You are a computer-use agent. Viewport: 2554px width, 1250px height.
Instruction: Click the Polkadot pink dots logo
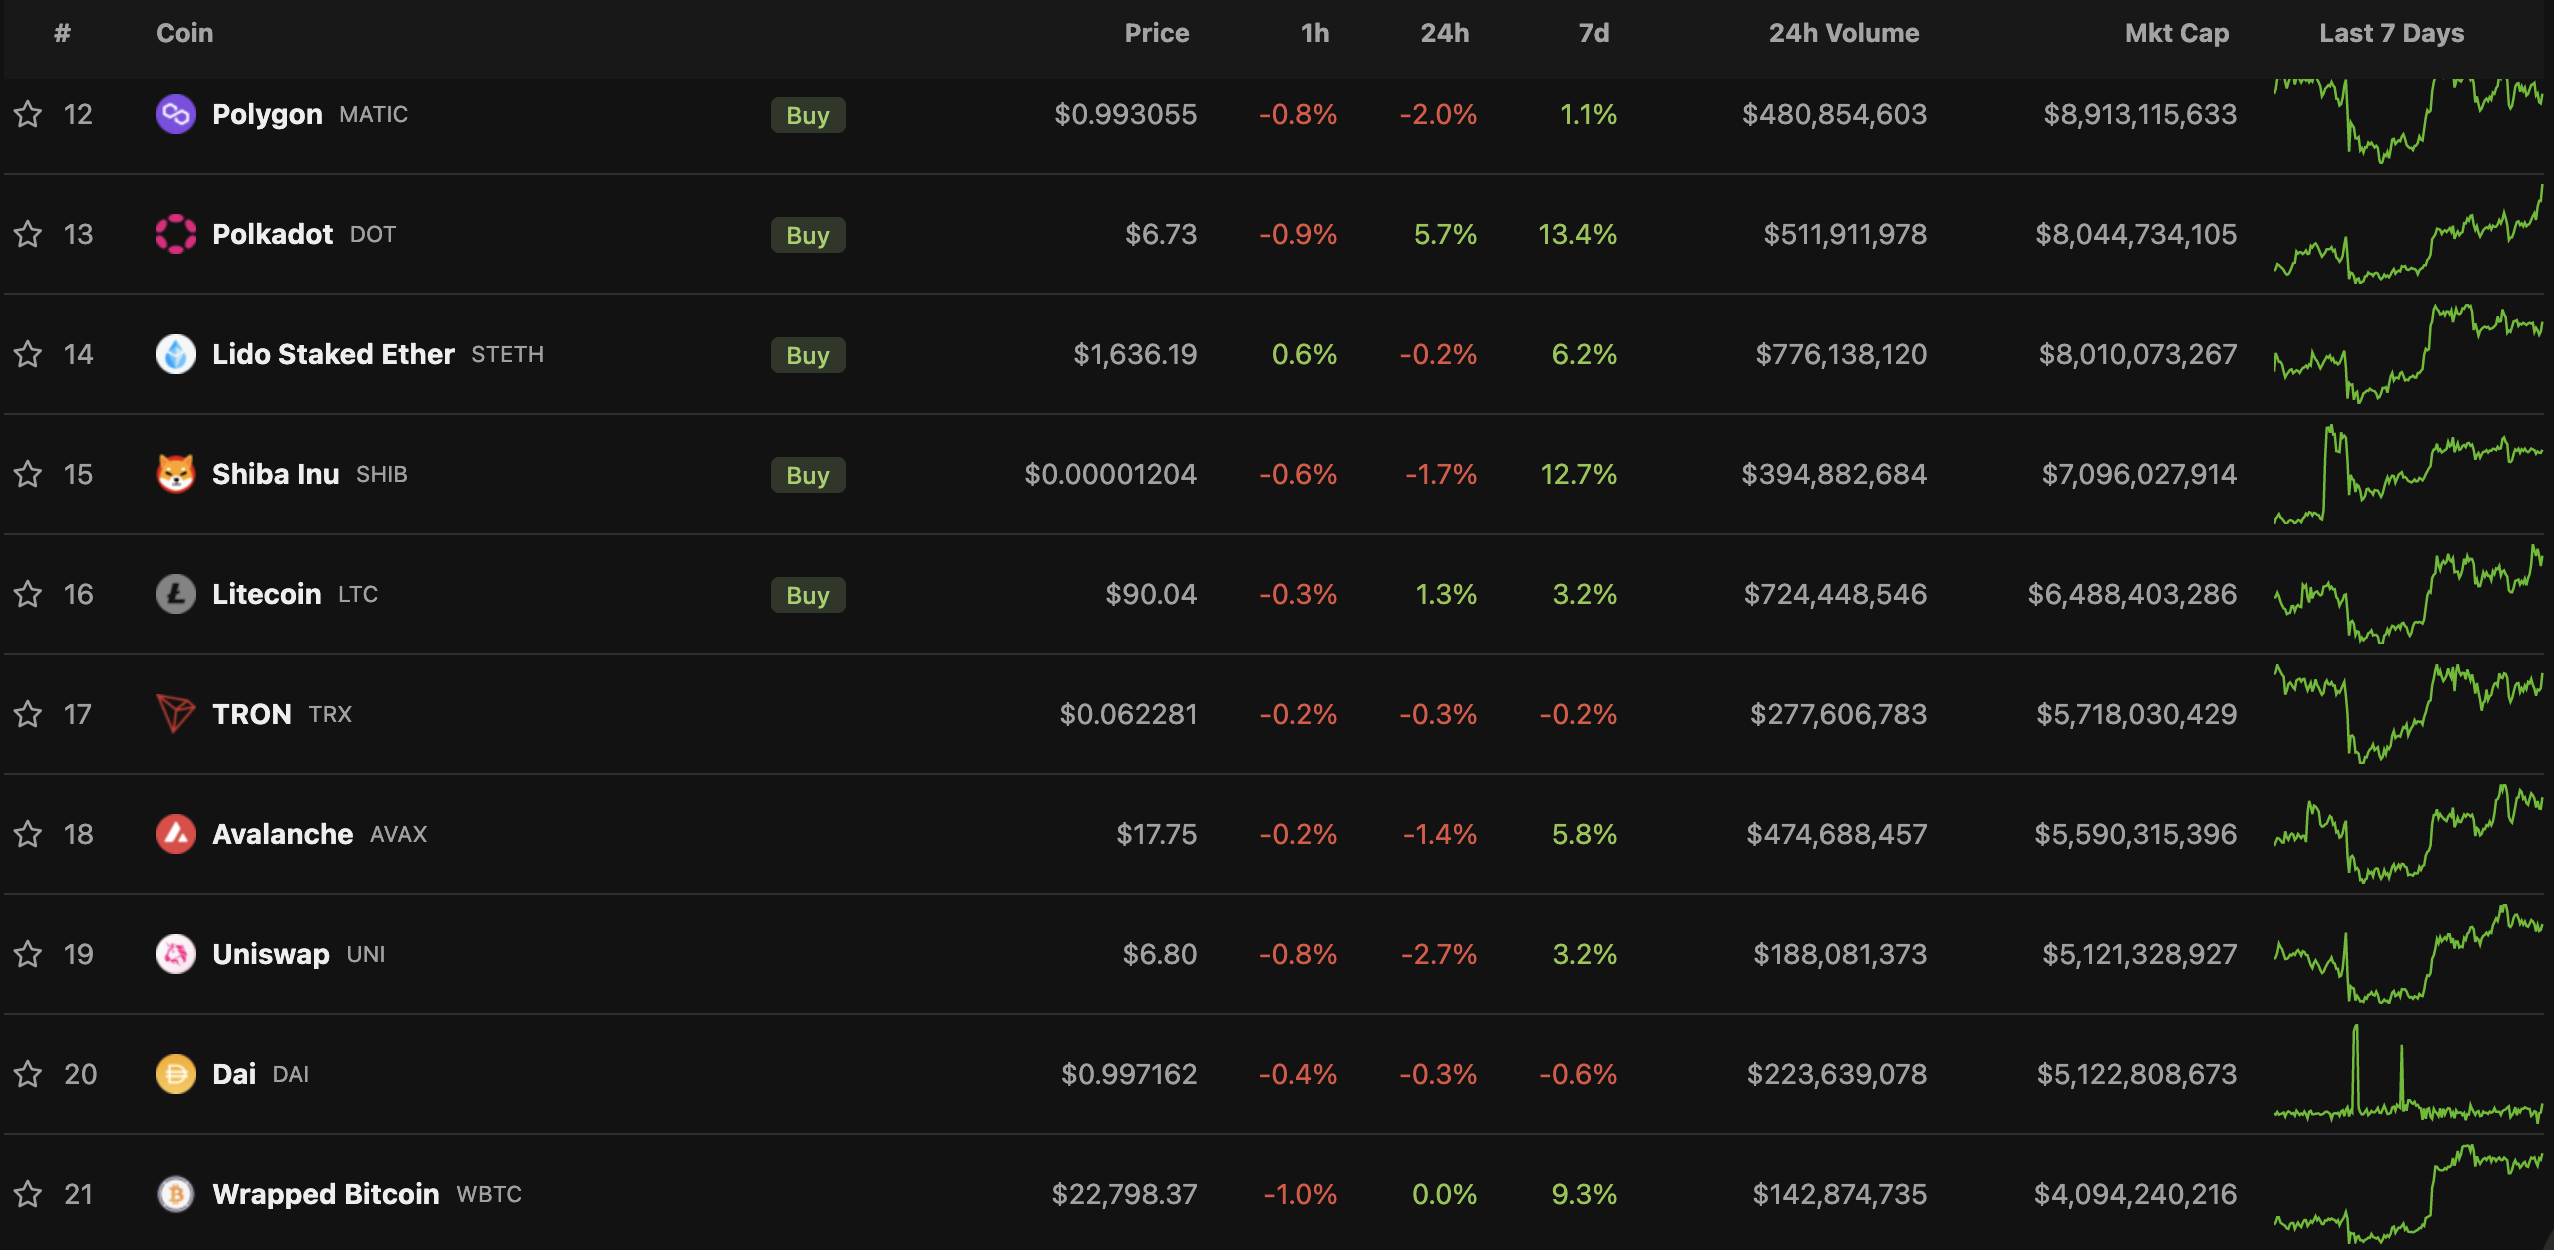[175, 234]
